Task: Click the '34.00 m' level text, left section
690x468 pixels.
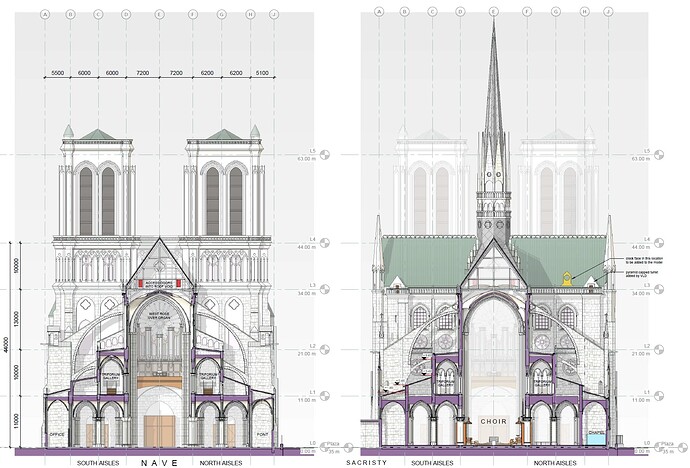Action: pos(307,293)
